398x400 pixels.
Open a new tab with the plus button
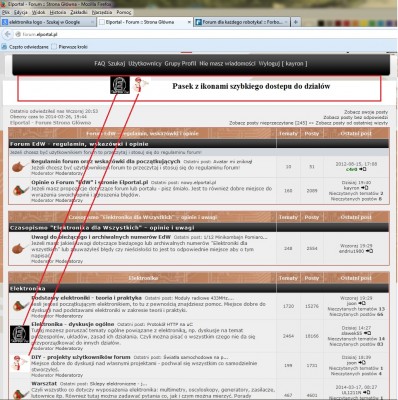coord(295,22)
